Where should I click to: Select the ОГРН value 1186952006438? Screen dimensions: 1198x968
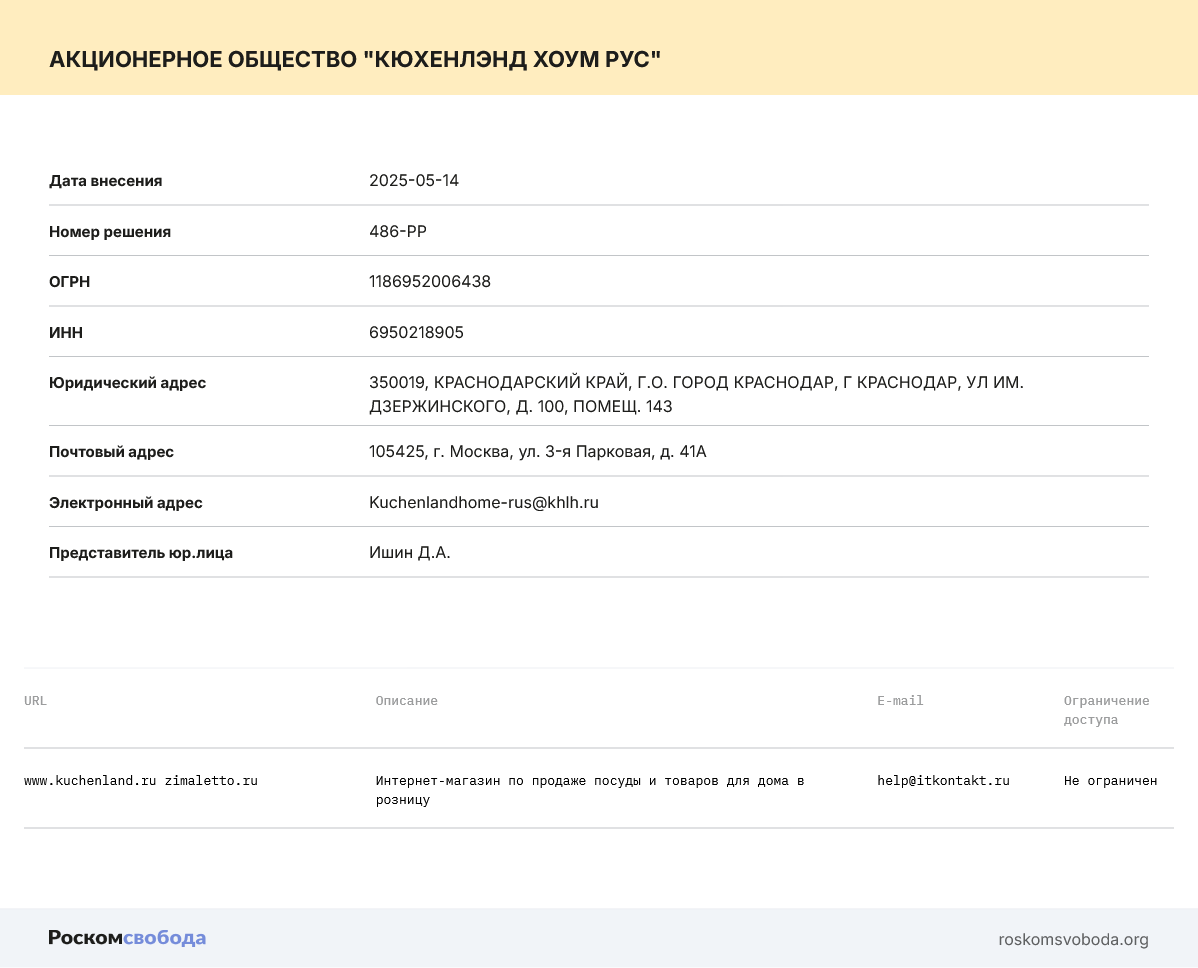click(429, 282)
